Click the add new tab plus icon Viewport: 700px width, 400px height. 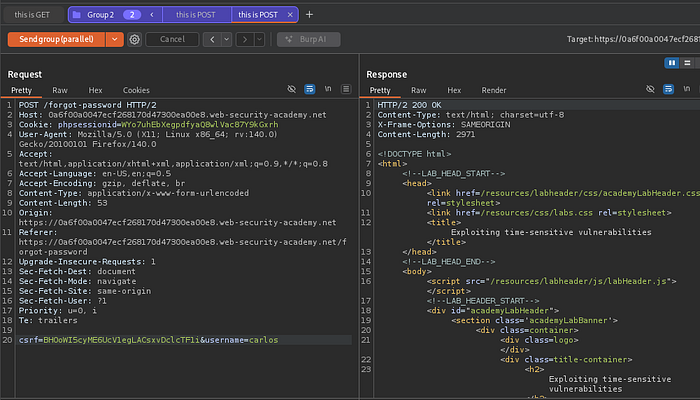point(309,15)
